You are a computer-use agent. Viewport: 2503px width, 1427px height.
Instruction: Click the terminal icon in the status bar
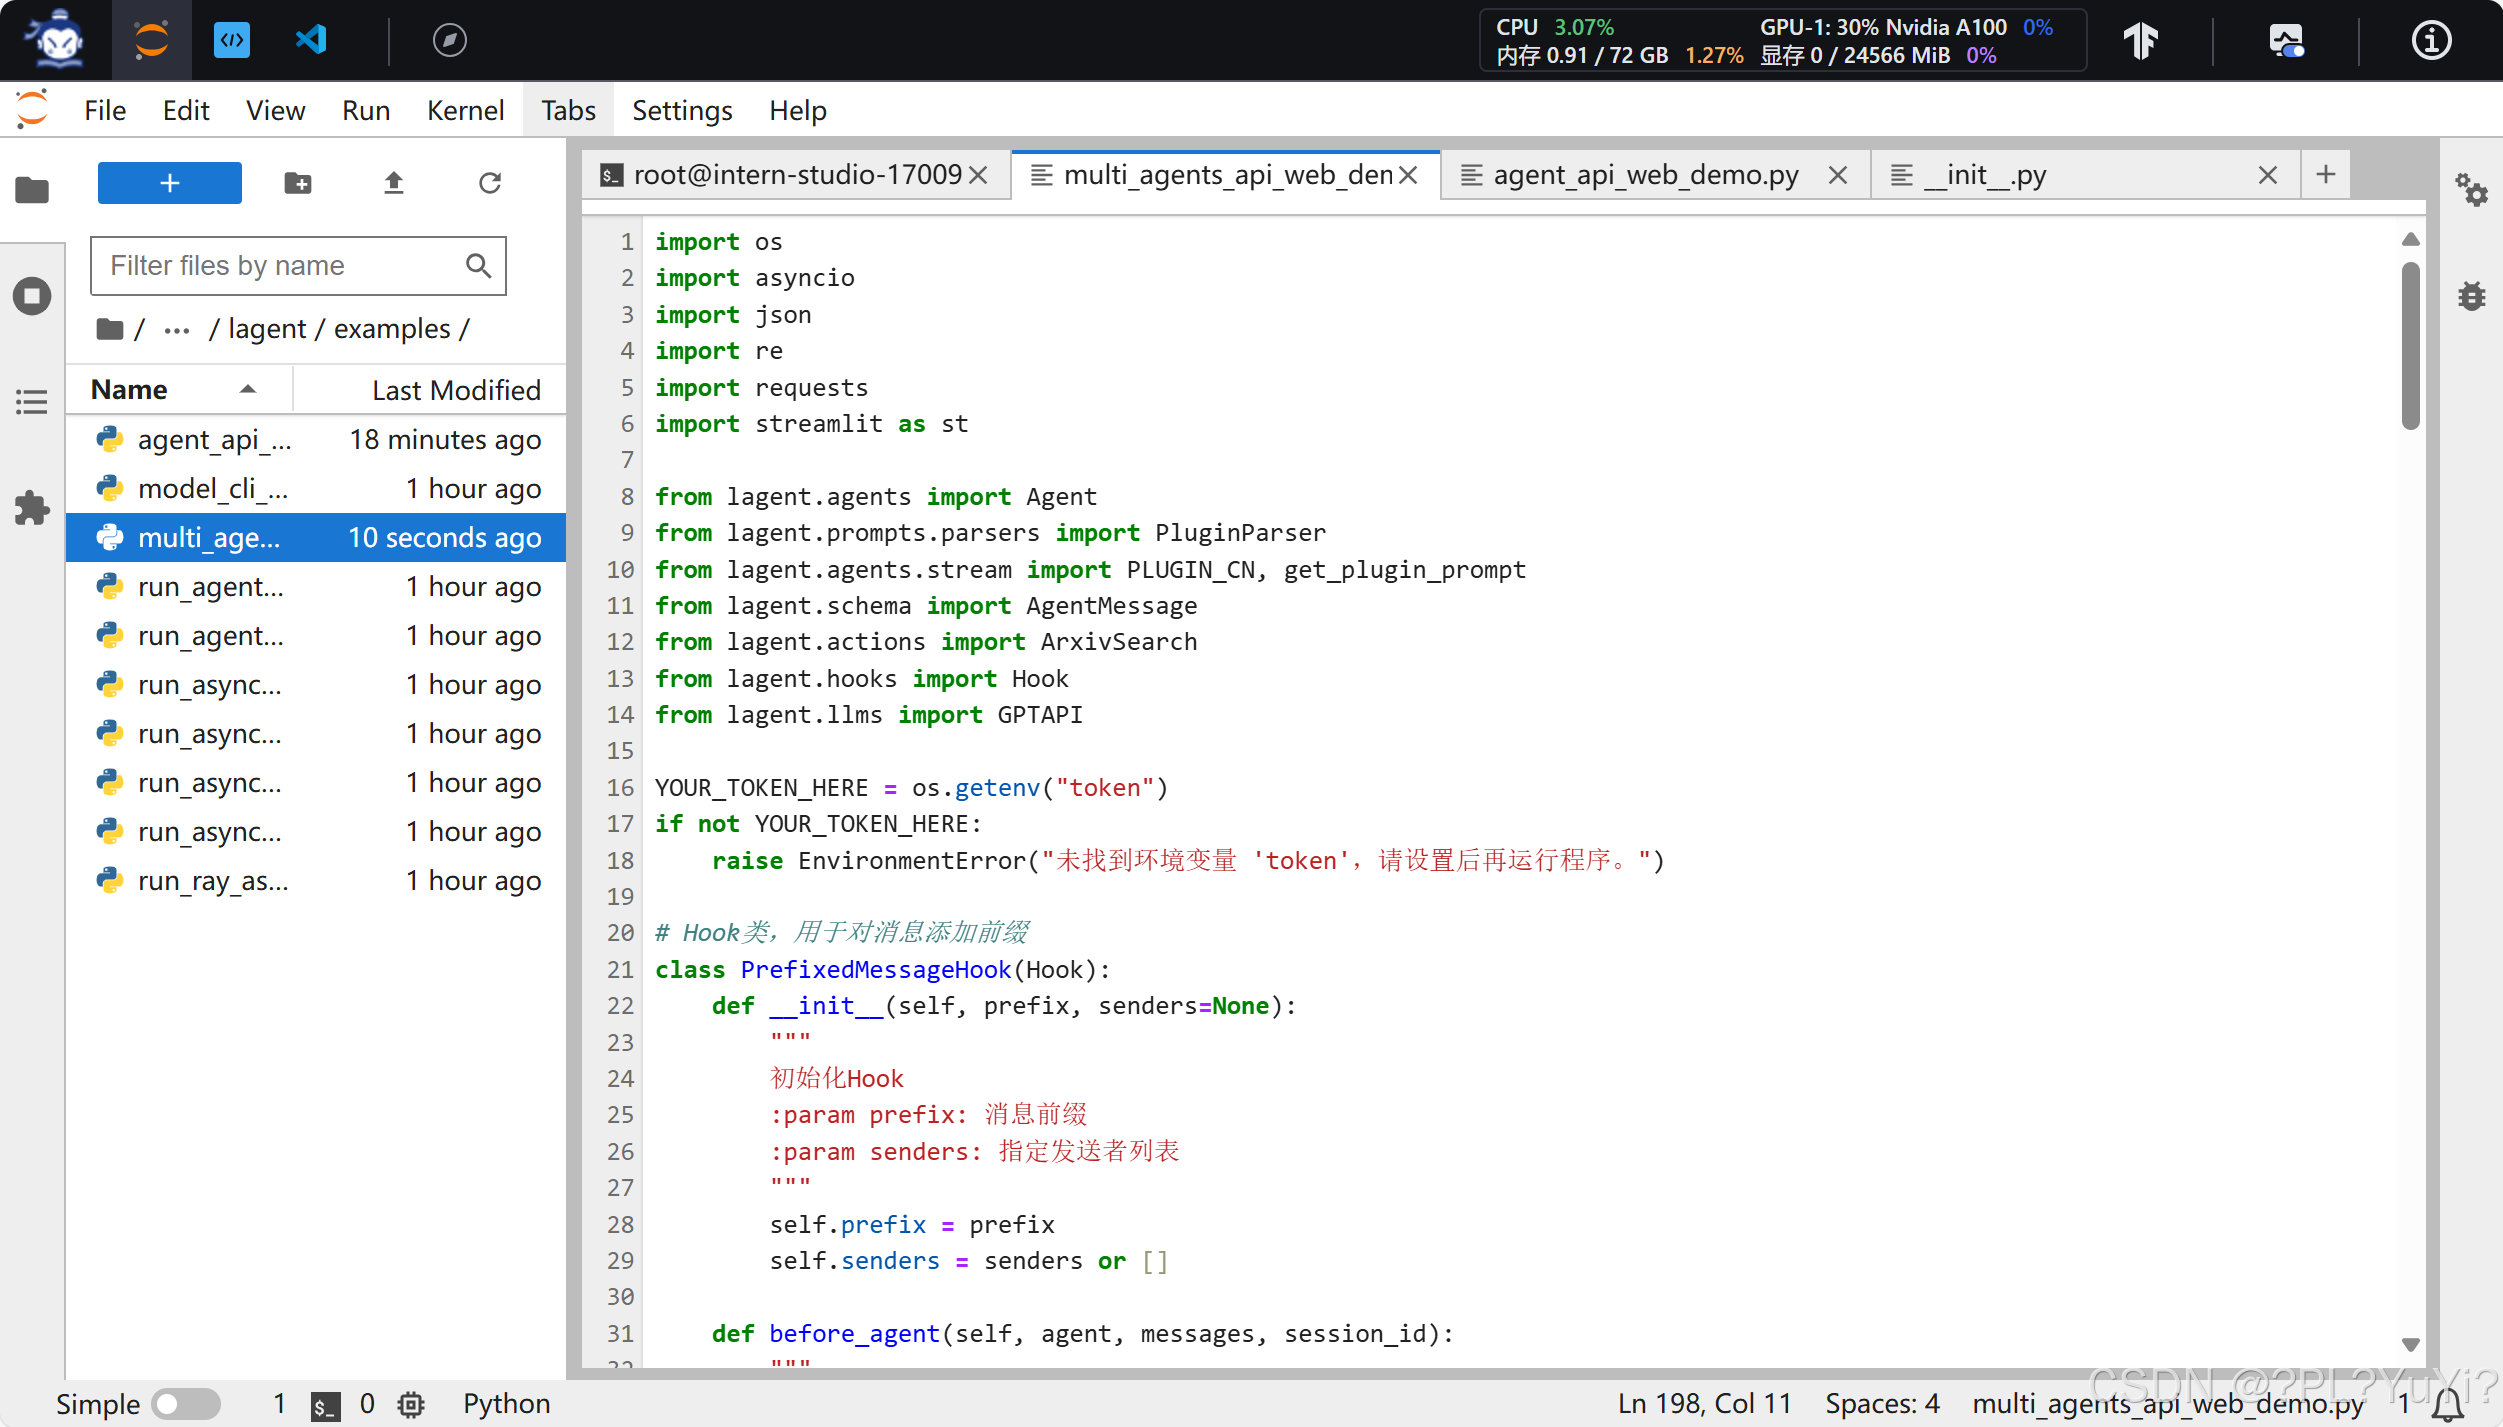pos(324,1404)
